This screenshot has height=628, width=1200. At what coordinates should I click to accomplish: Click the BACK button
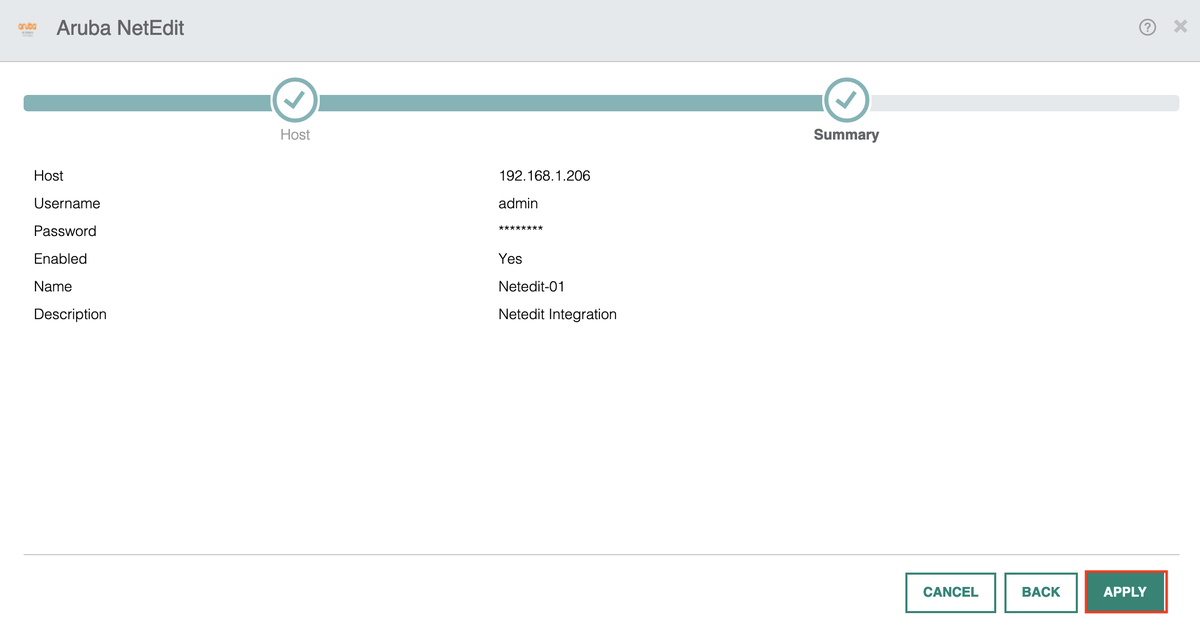click(x=1040, y=592)
